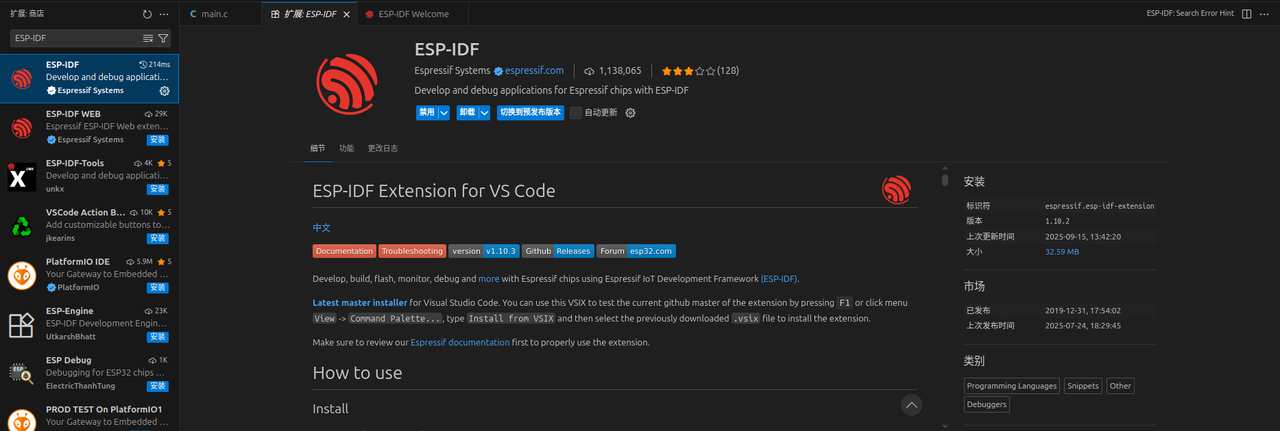This screenshot has width=1280, height=431.
Task: Switch to pre-release version 切换到预发布版本
Action: pyautogui.click(x=530, y=113)
